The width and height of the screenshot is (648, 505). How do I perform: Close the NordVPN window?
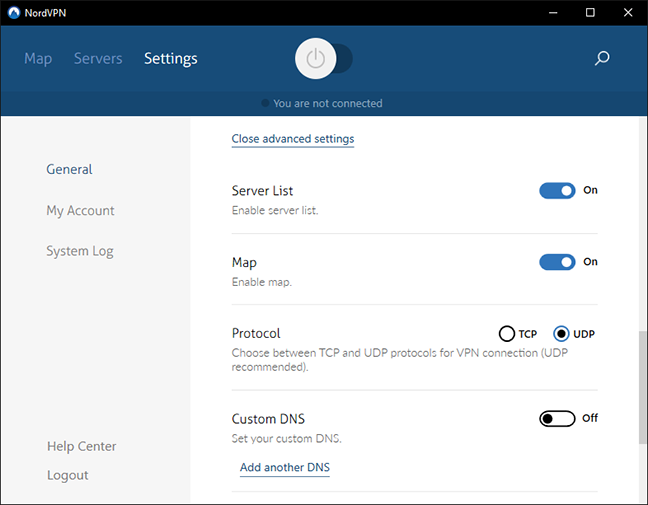pos(628,13)
